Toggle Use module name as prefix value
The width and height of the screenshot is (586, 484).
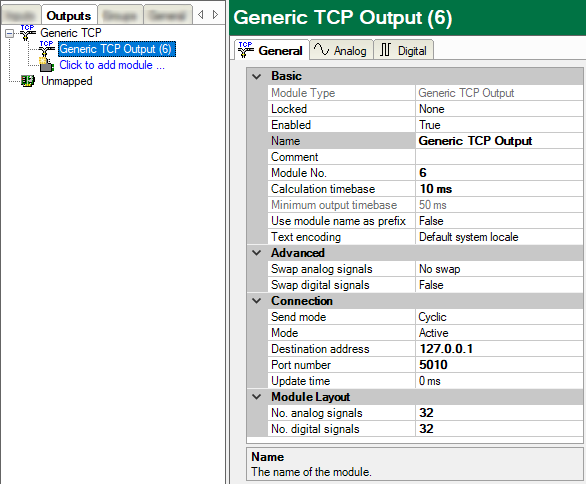click(499, 221)
